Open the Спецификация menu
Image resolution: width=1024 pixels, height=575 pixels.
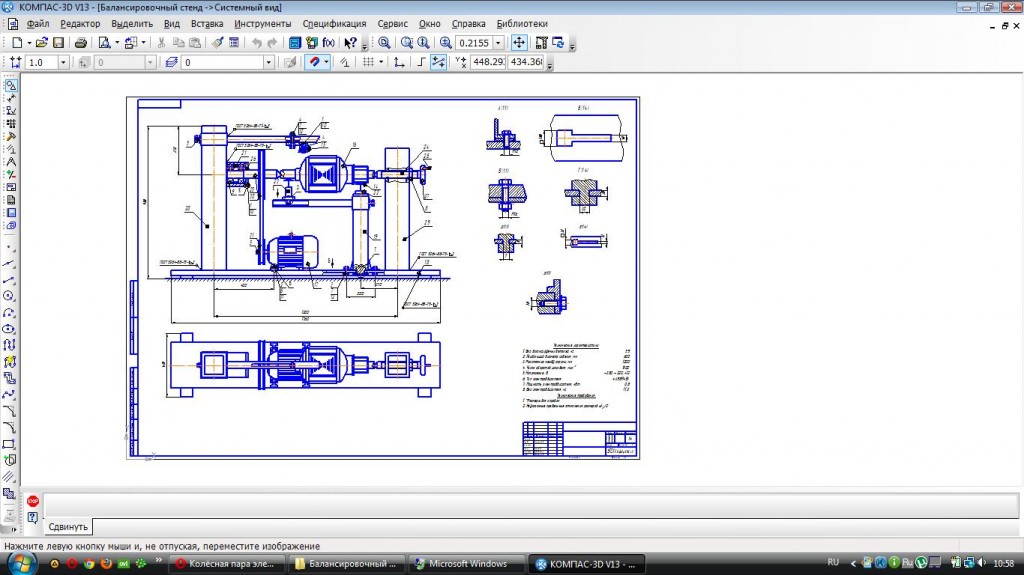(x=334, y=24)
